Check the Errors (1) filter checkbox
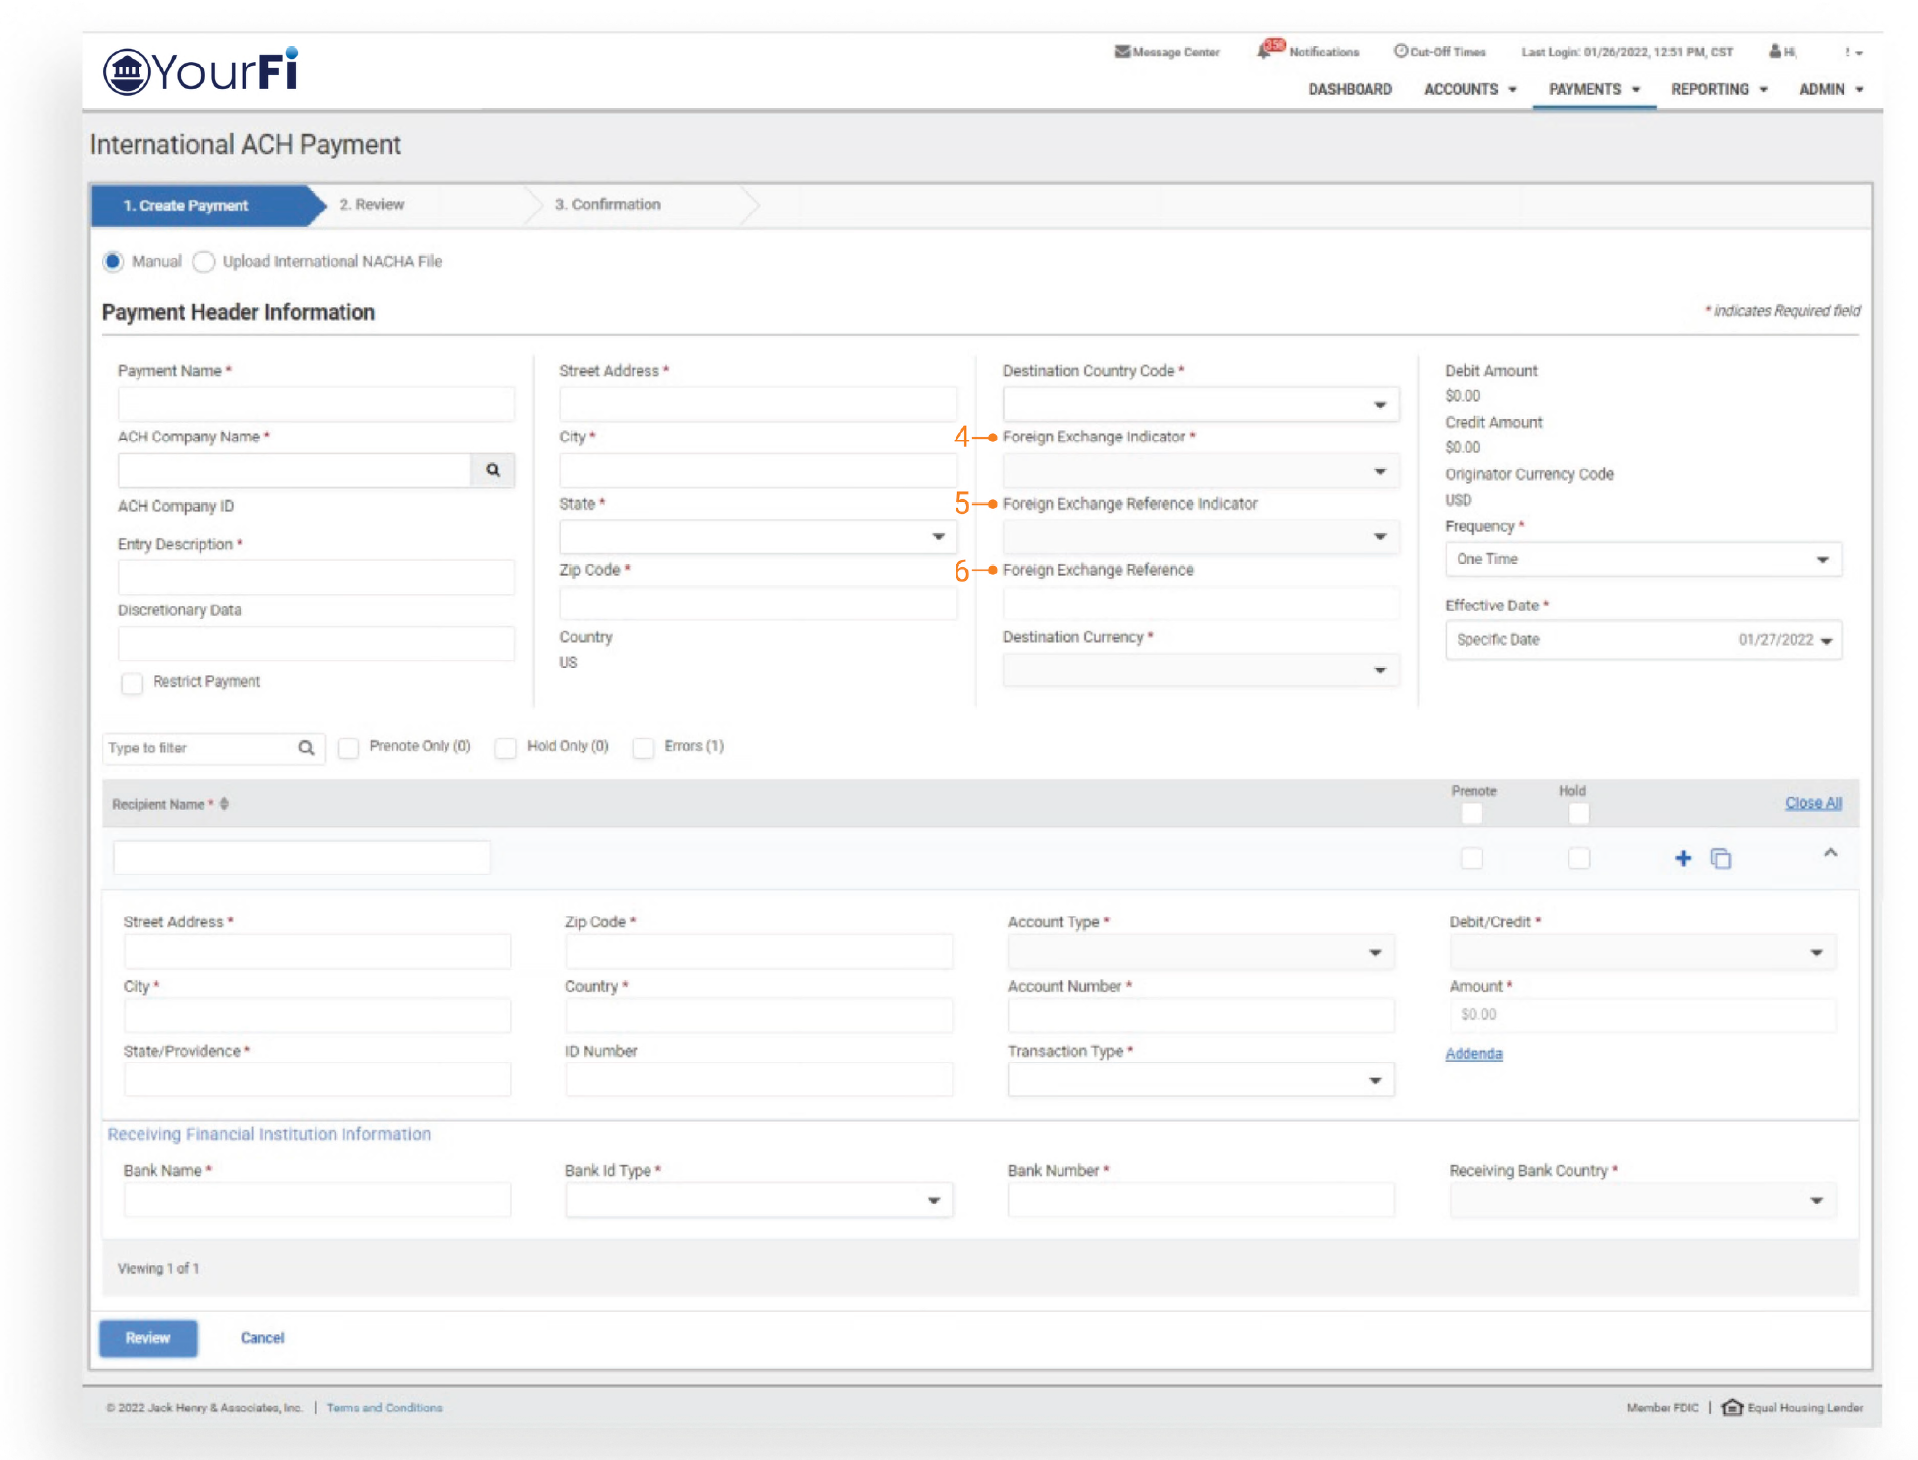Viewport: 1918px width, 1460px height. (643, 748)
